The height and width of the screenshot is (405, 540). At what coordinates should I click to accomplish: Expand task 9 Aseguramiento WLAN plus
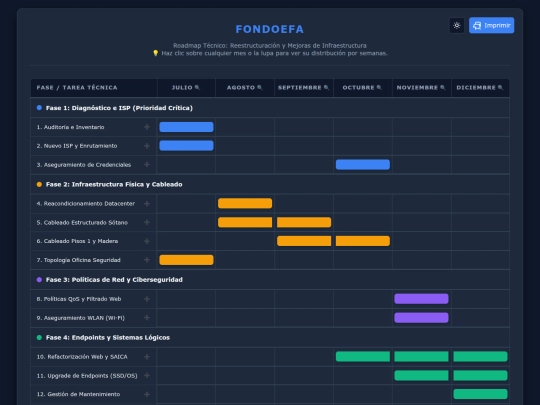point(147,318)
